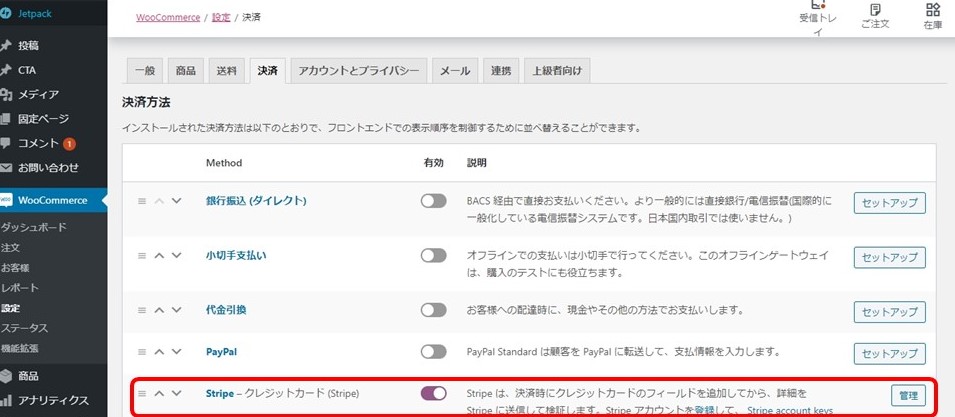
Task: Switch to the 連携 settings tab
Action: coord(501,71)
